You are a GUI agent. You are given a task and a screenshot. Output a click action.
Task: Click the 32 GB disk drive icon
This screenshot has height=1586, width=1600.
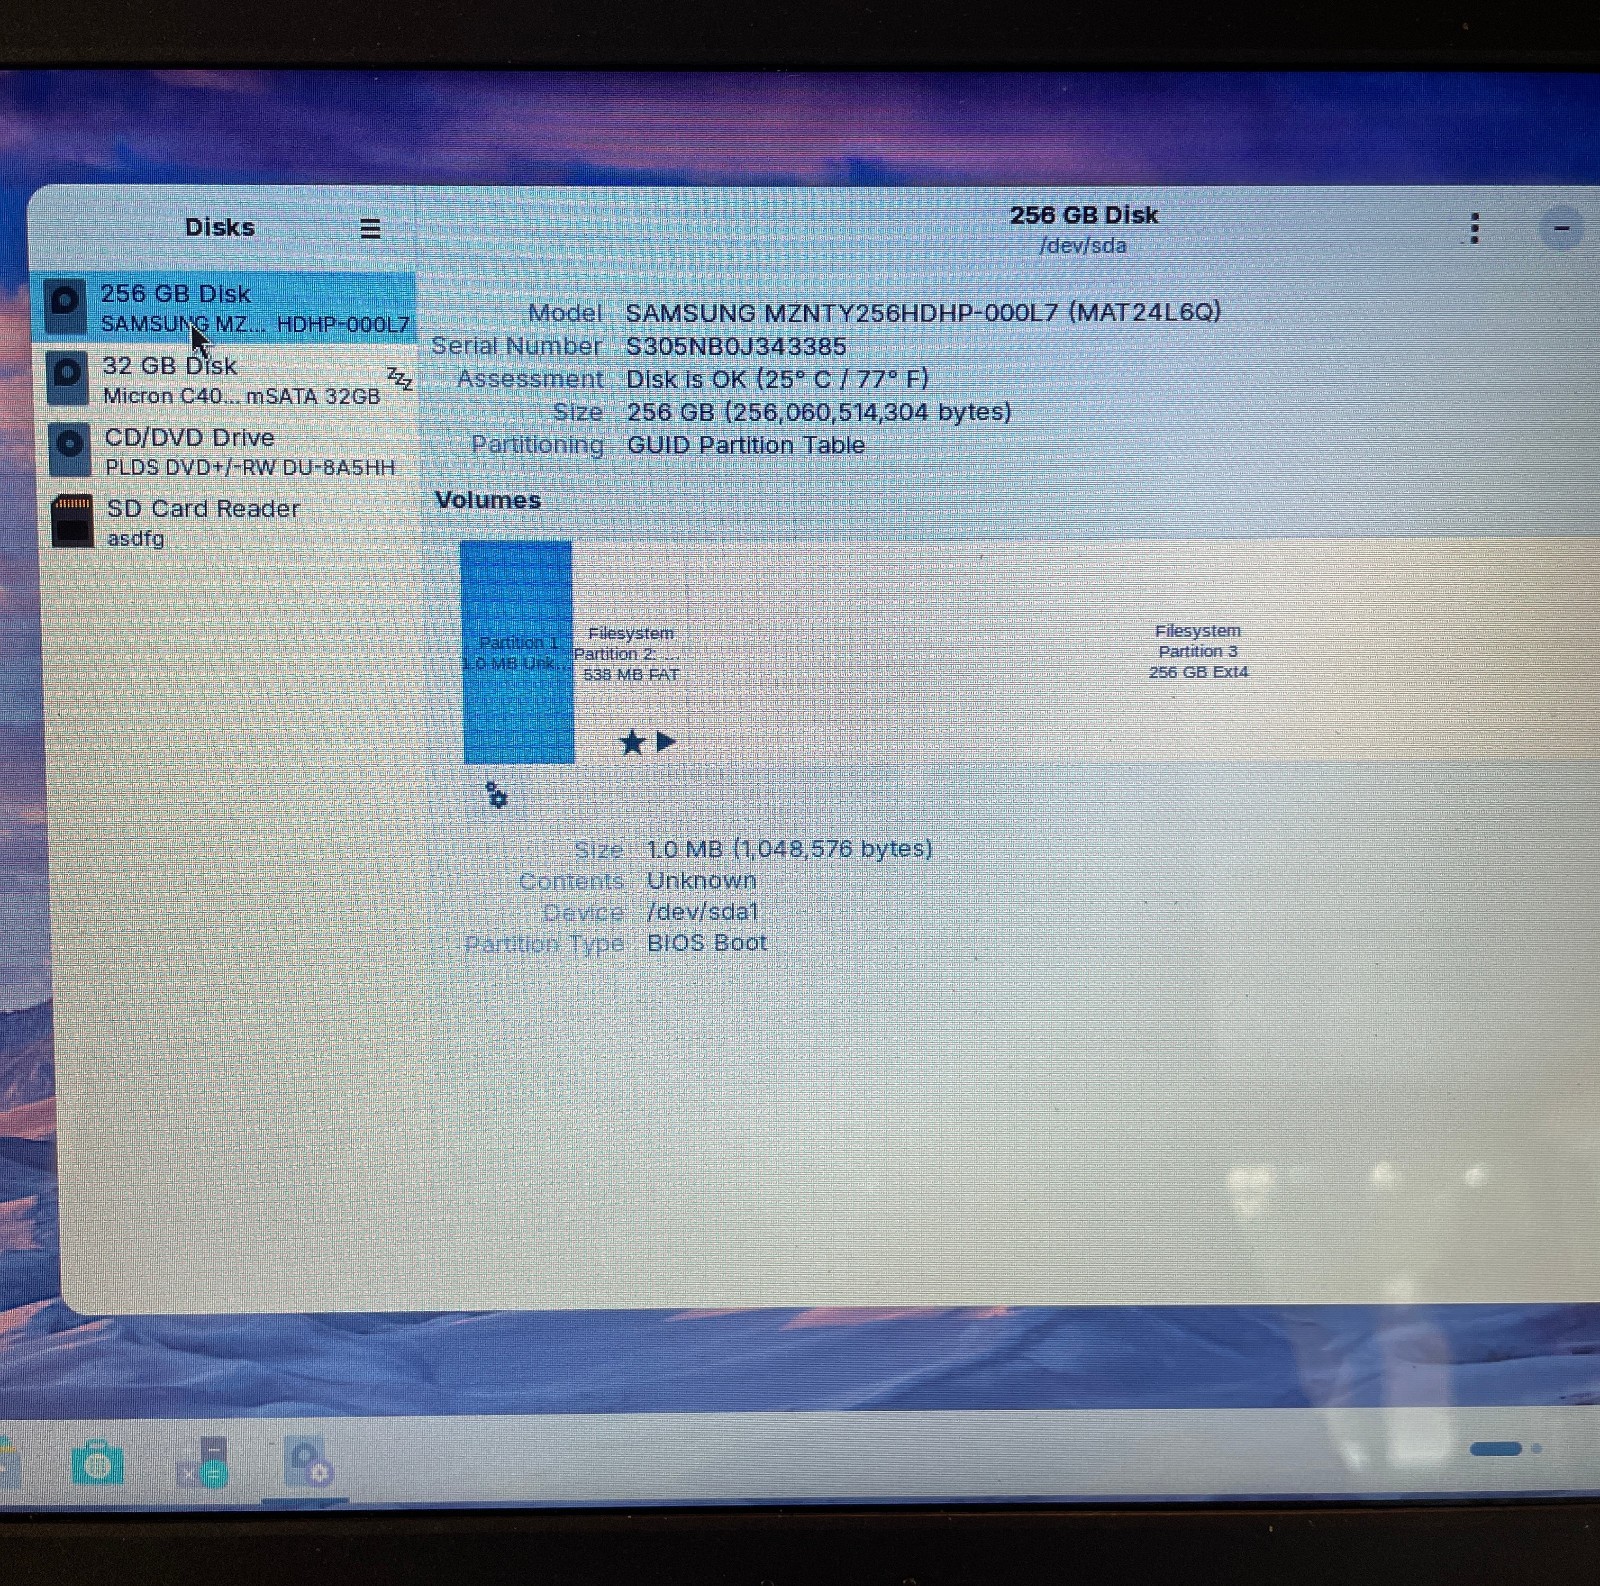(x=68, y=379)
